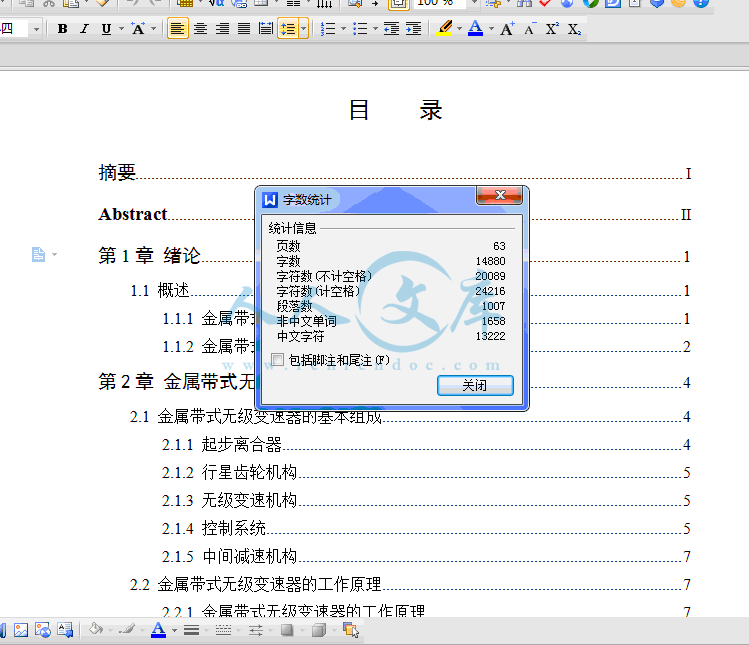Open the underline style dropdown
The height and width of the screenshot is (645, 749).
[x=121, y=29]
